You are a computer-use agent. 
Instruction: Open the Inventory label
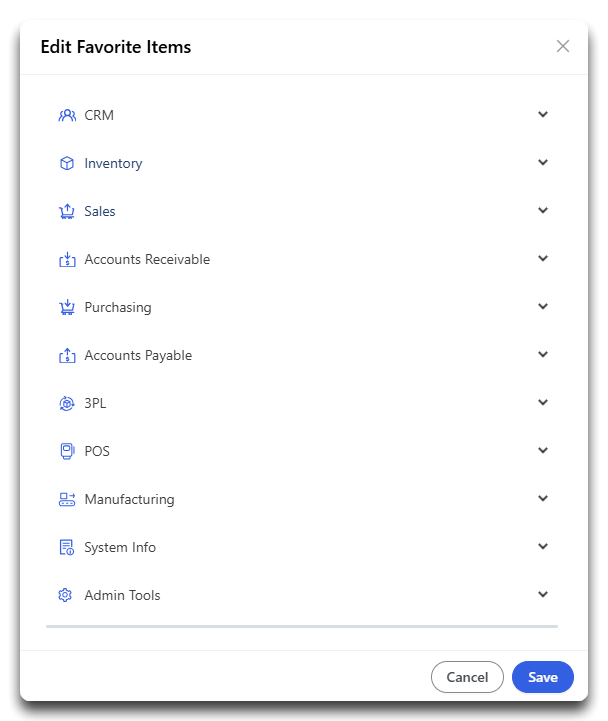(113, 163)
